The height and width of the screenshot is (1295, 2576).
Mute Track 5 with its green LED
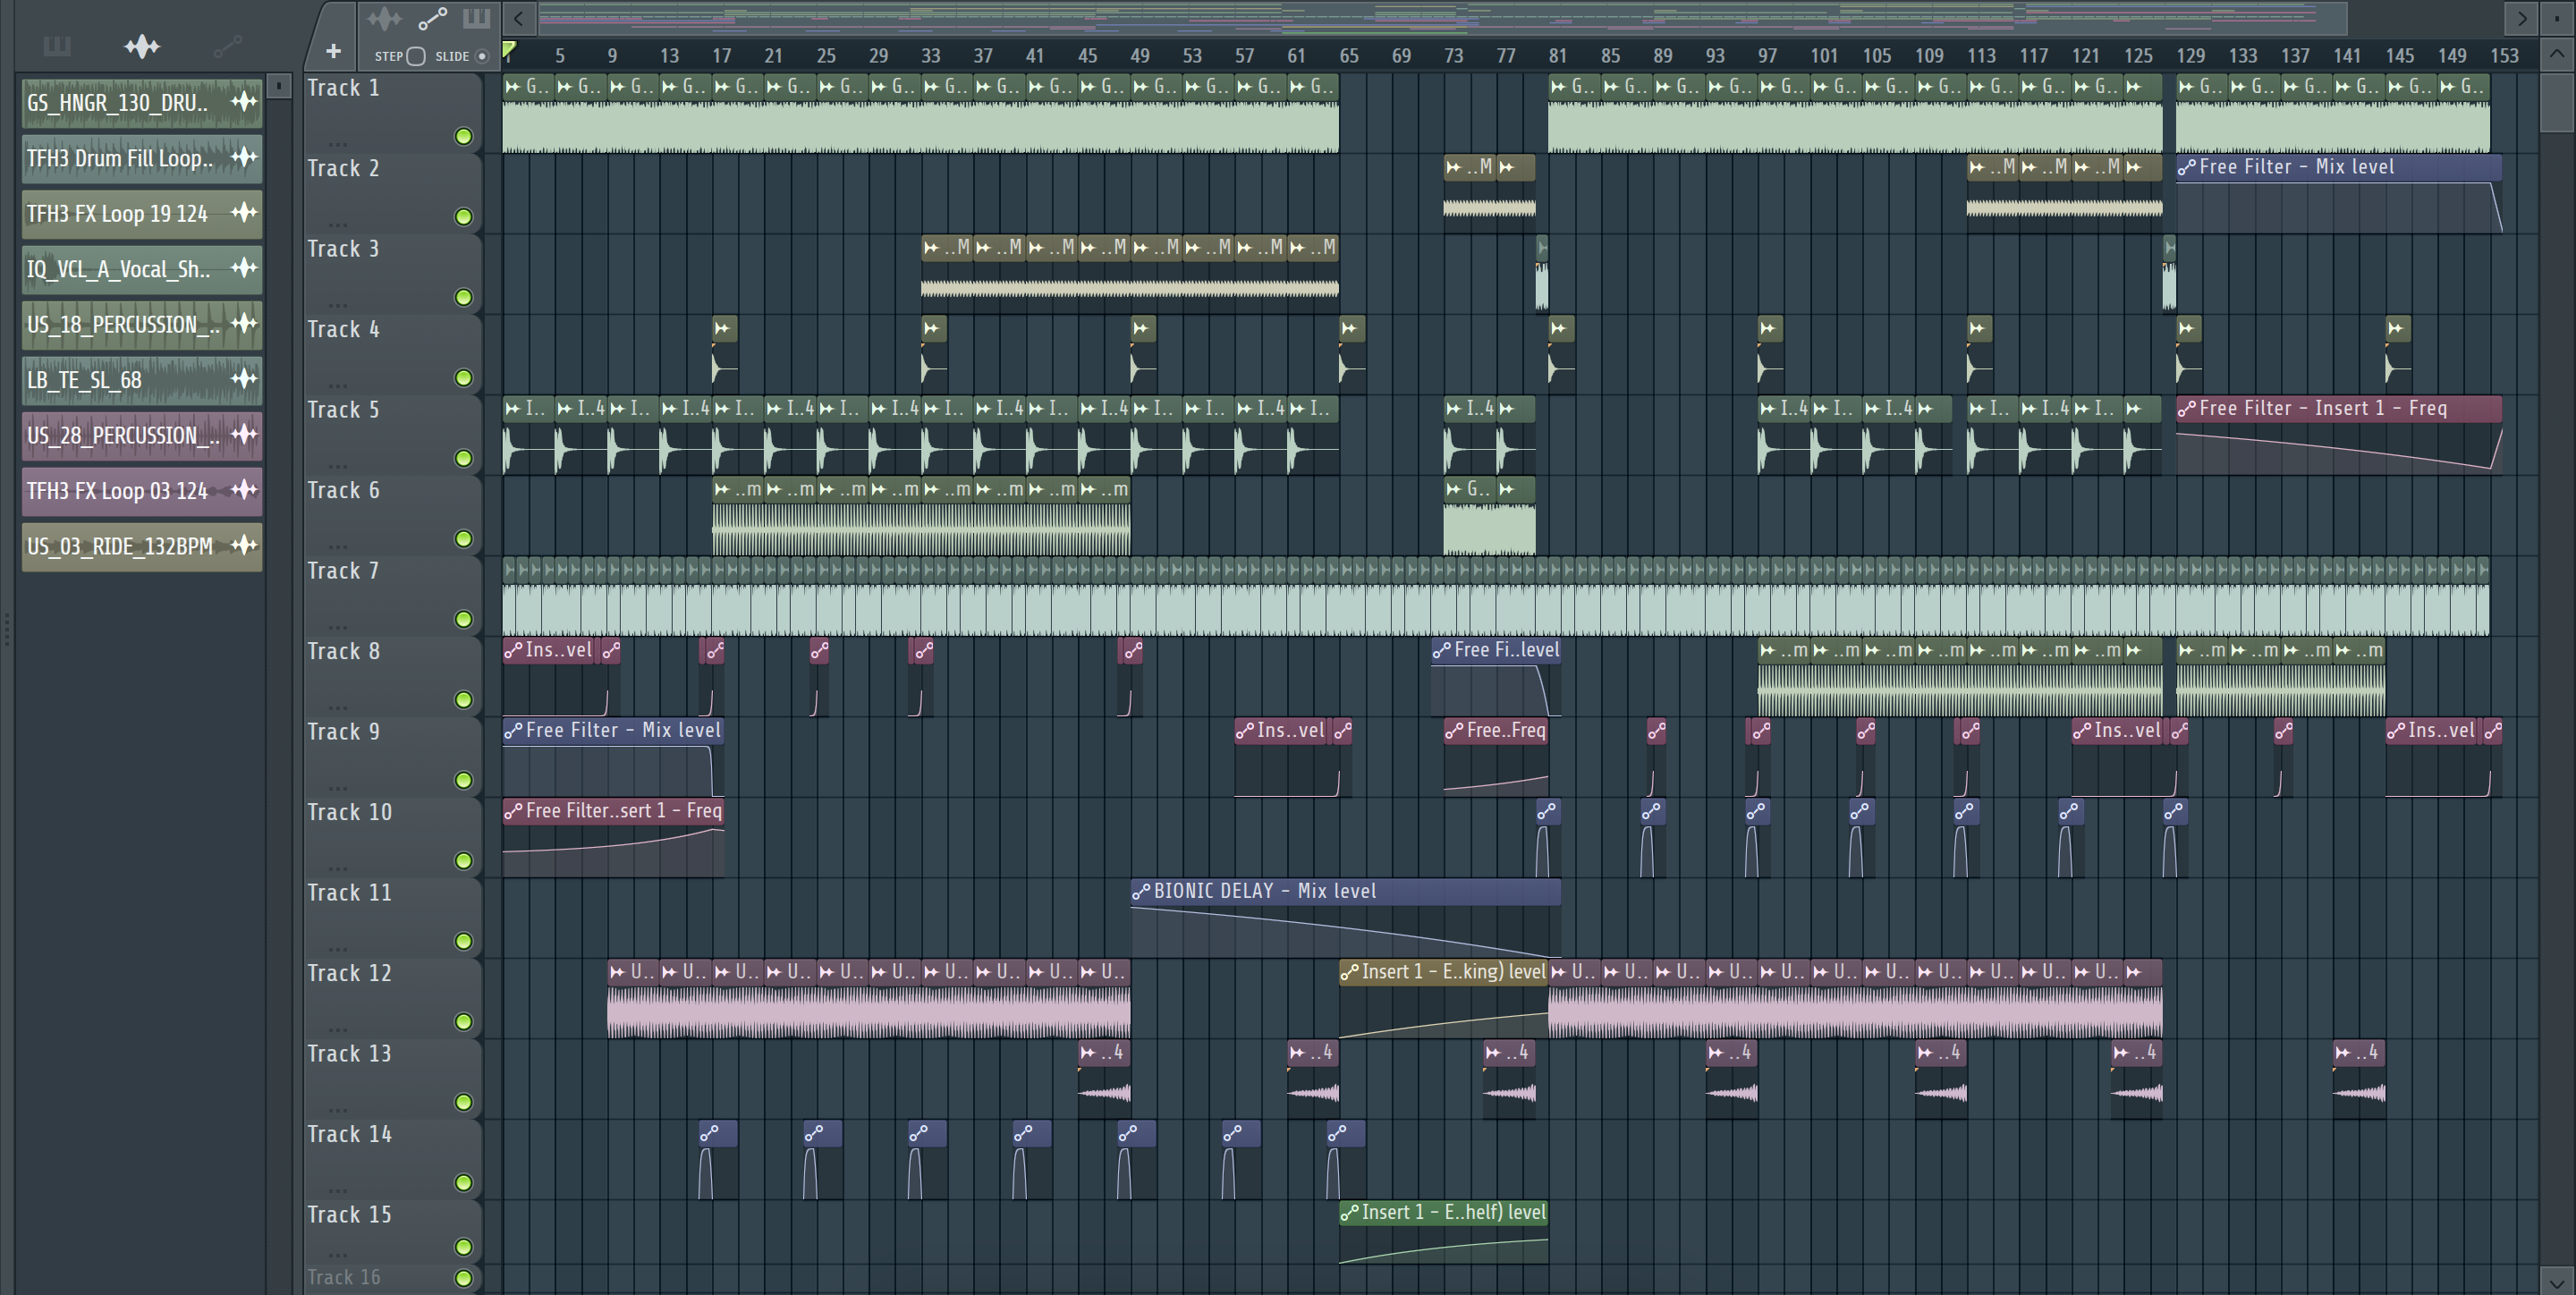click(463, 458)
